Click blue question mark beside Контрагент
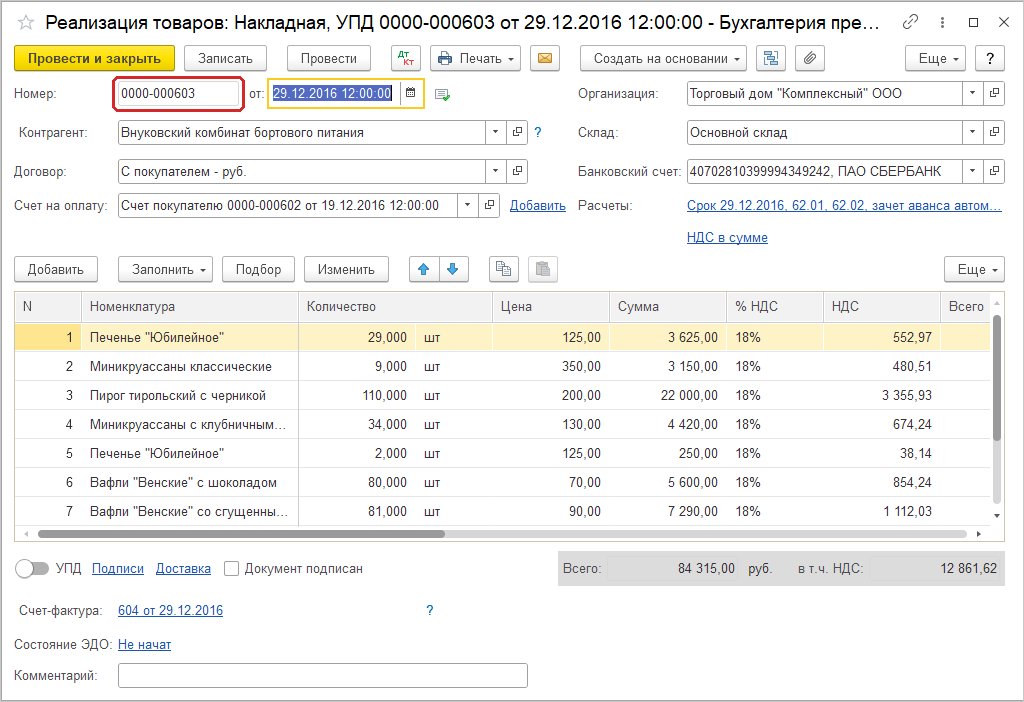Screen dimensions: 1024x702 538,133
